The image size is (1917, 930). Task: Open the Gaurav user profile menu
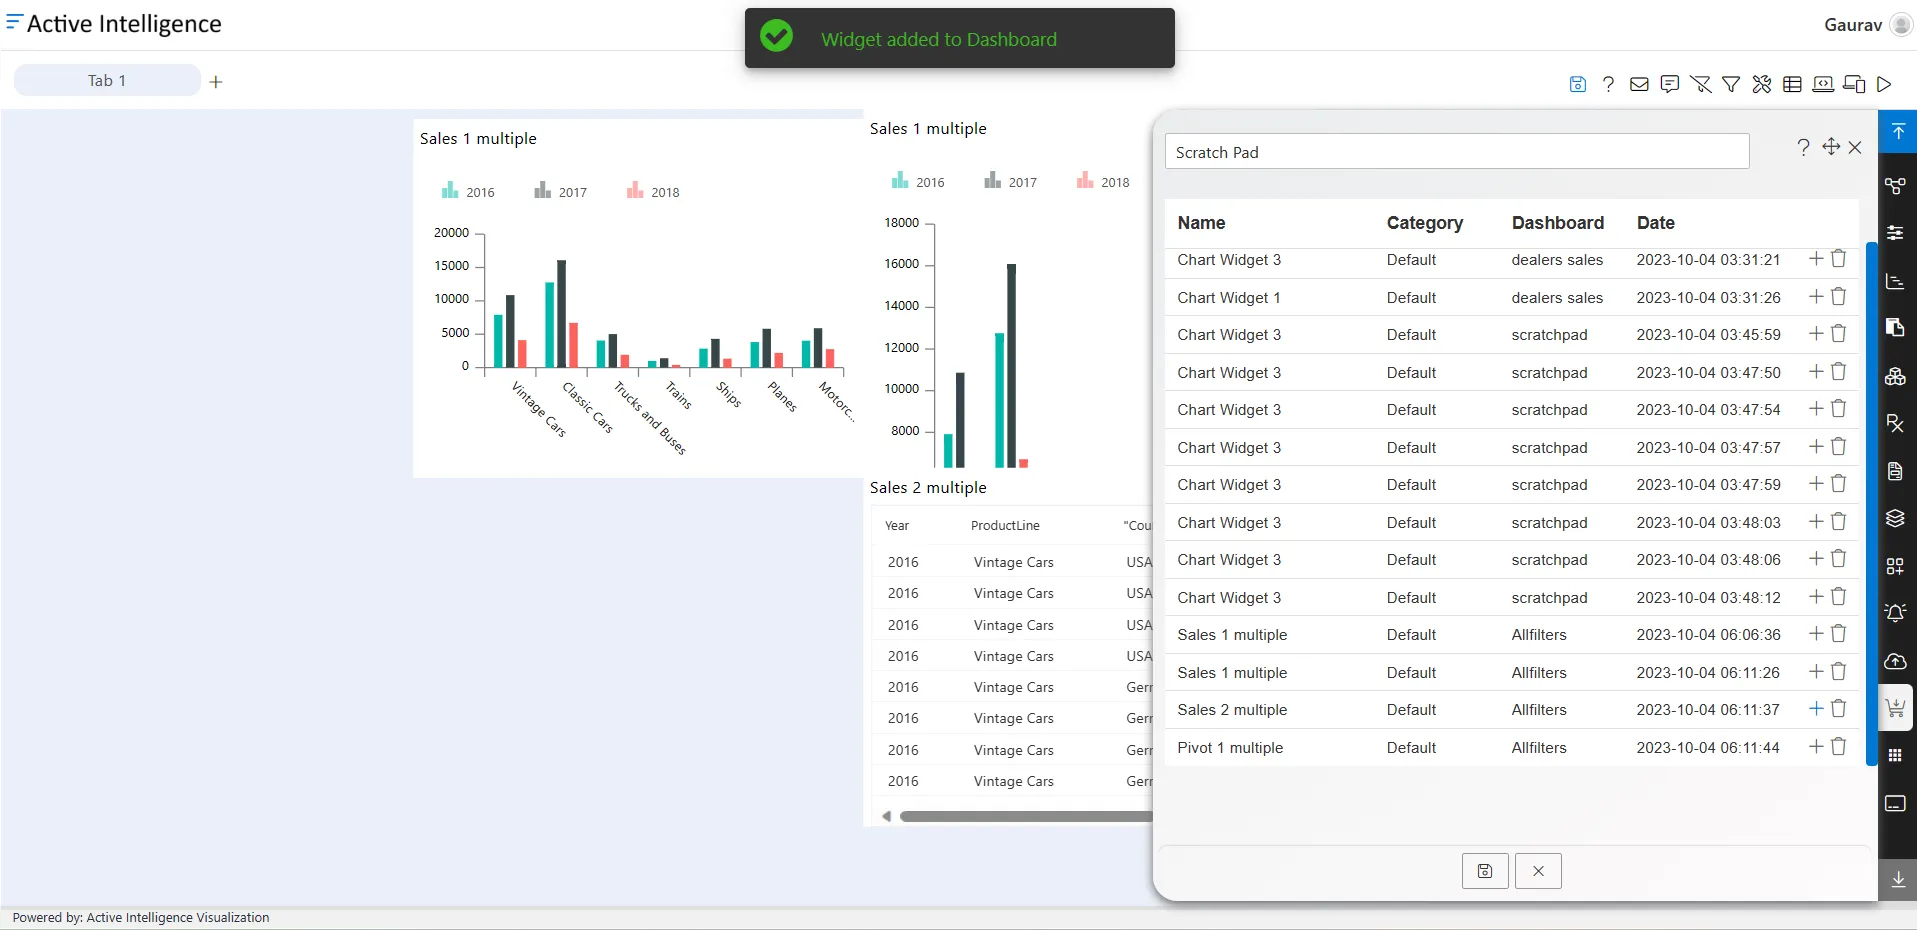click(1867, 25)
